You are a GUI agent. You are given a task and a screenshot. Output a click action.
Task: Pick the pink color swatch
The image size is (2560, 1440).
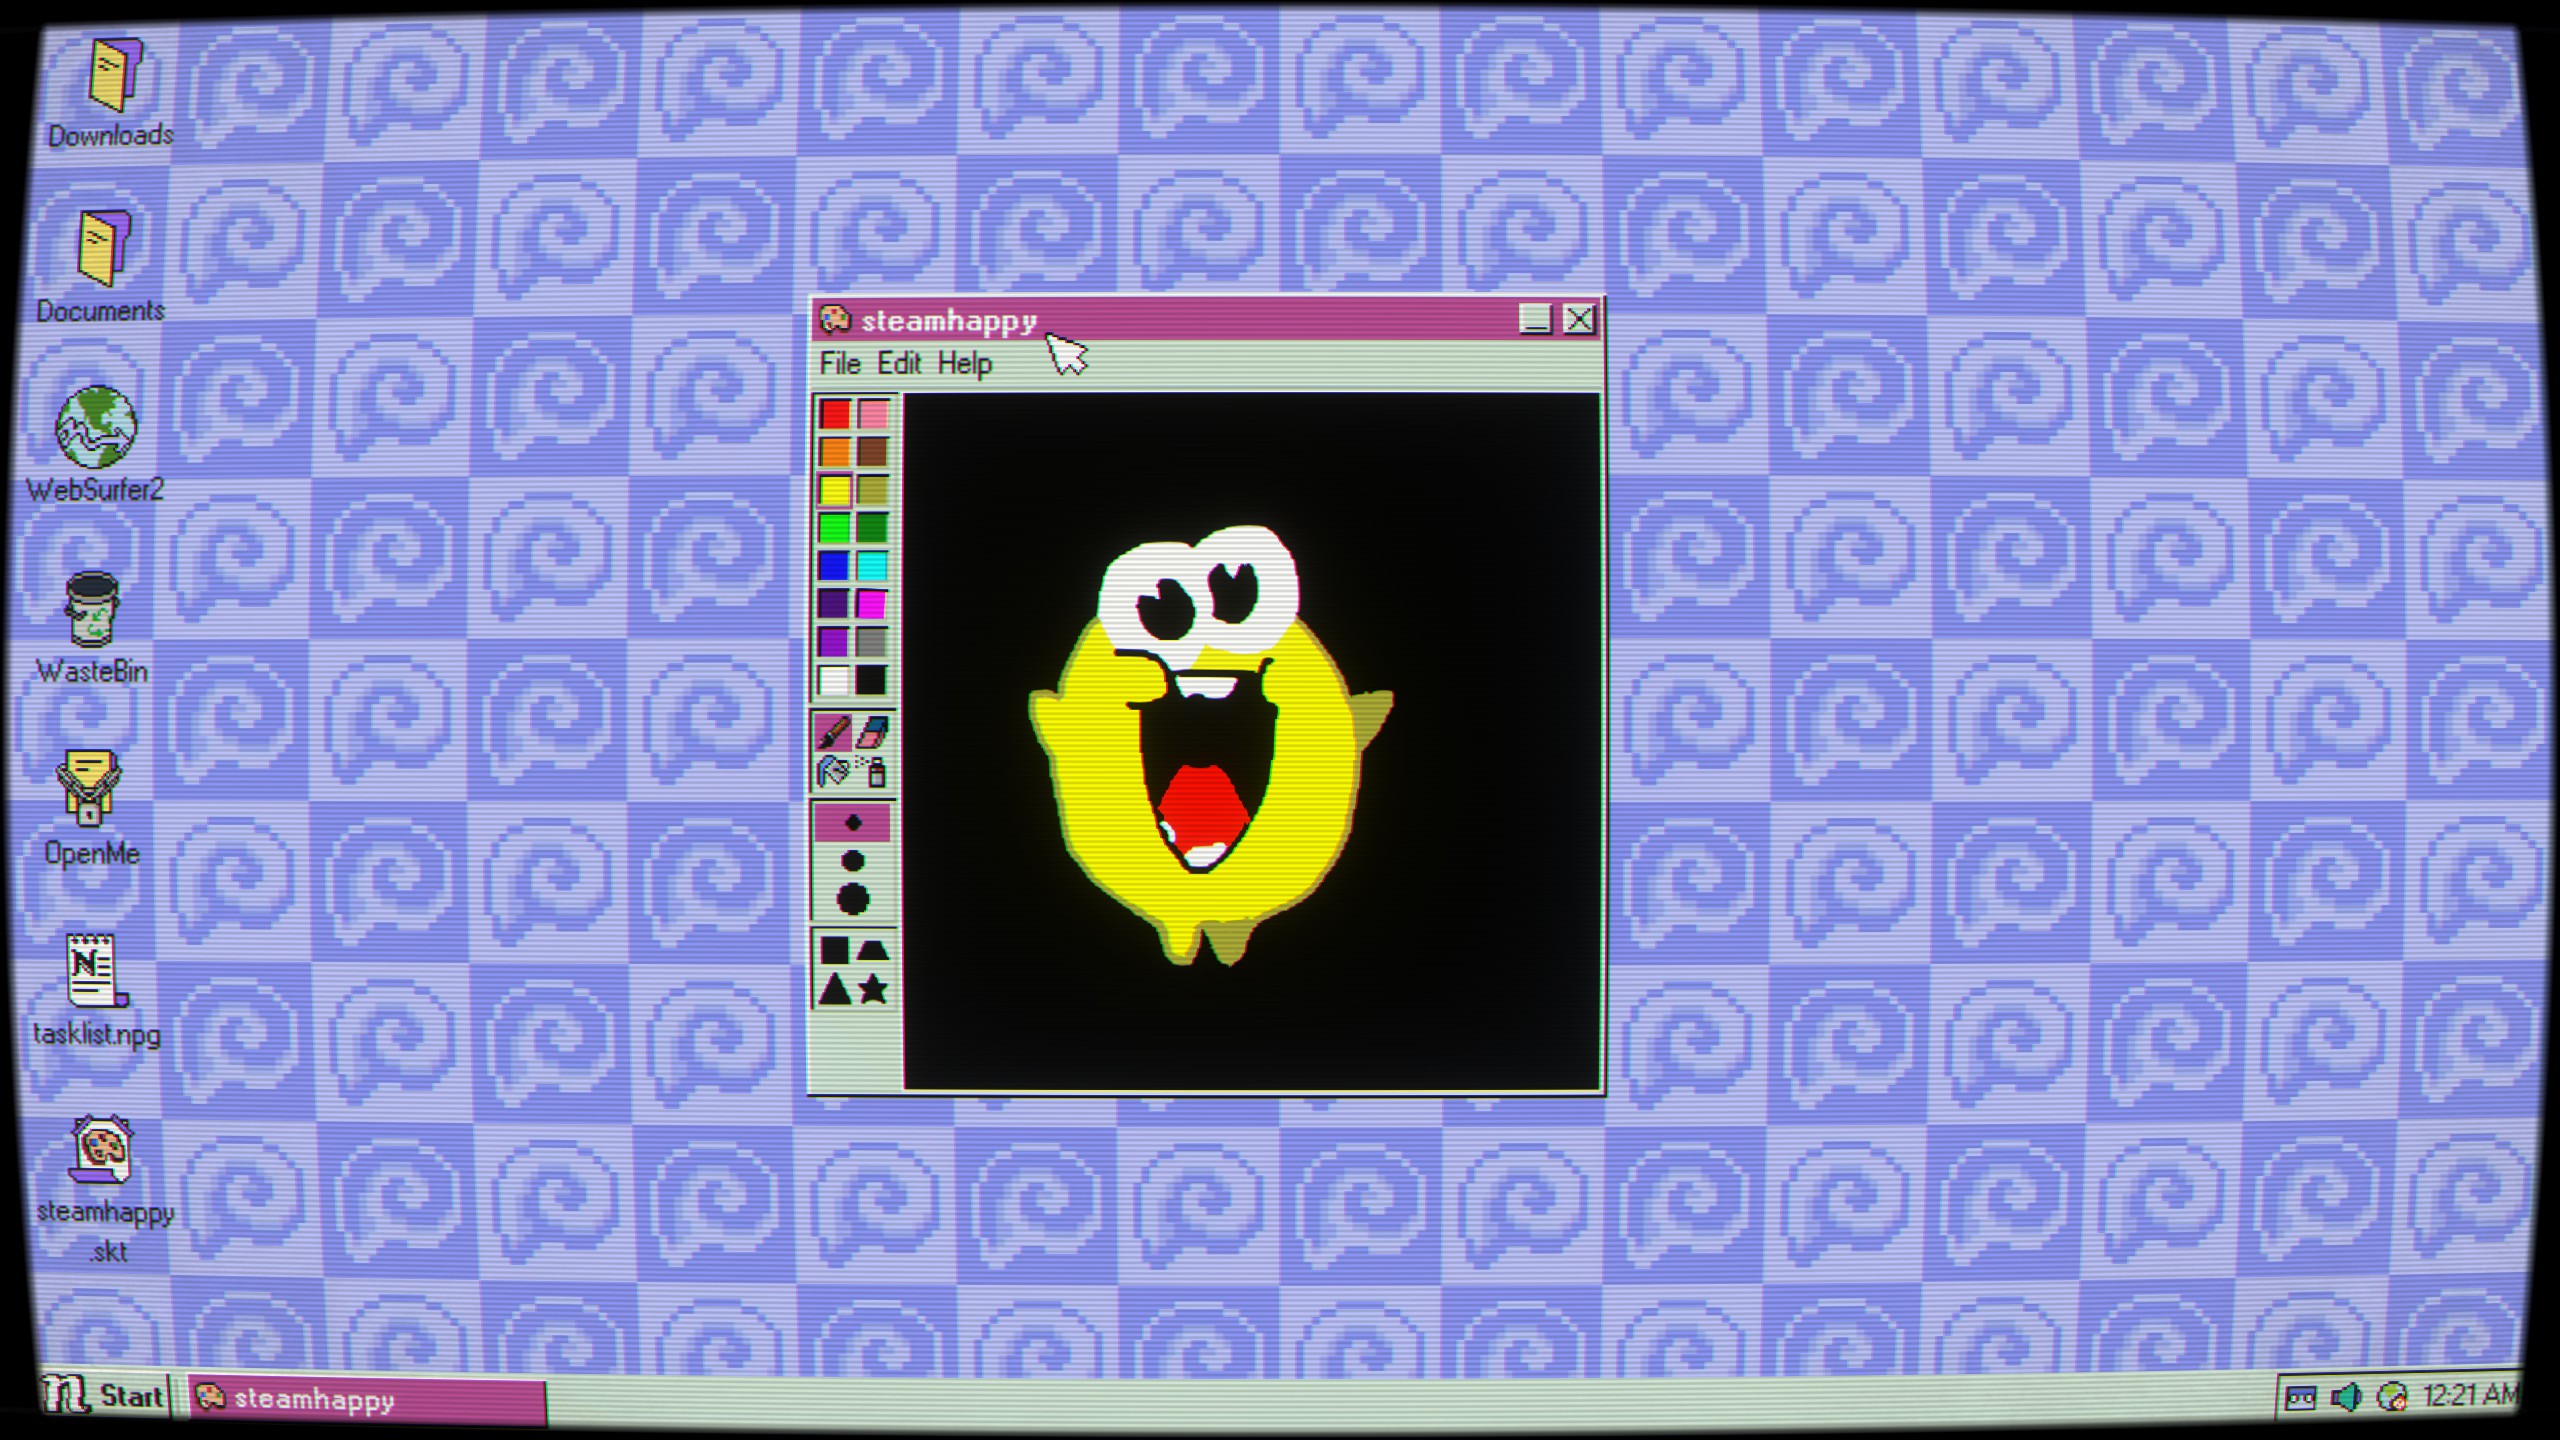(872, 414)
